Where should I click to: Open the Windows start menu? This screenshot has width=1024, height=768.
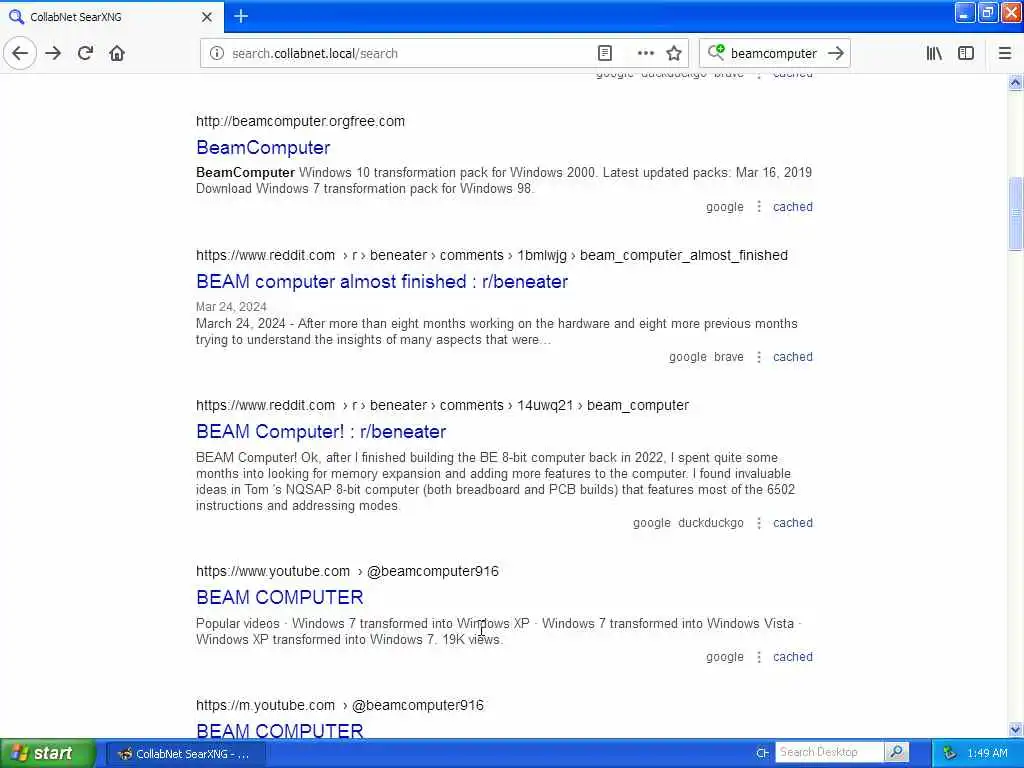pyautogui.click(x=48, y=754)
